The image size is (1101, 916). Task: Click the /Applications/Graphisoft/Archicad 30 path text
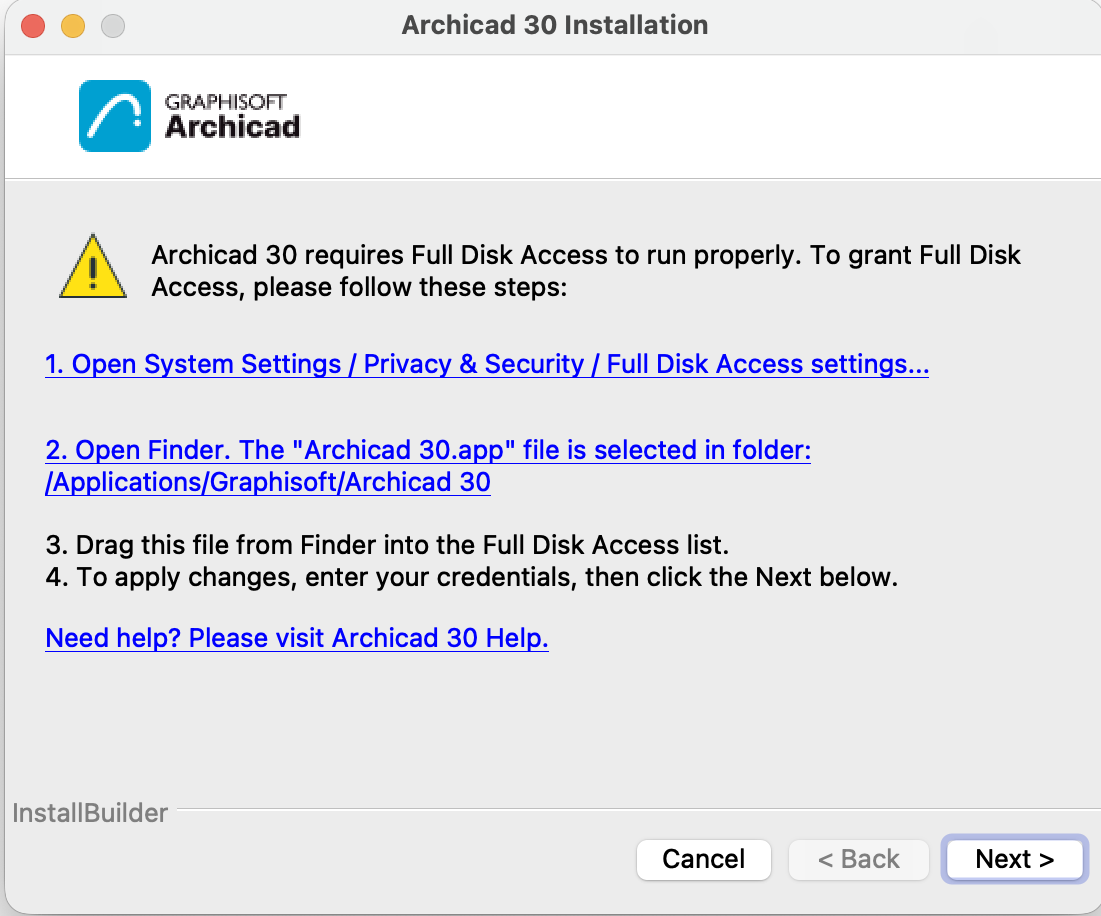click(x=268, y=482)
